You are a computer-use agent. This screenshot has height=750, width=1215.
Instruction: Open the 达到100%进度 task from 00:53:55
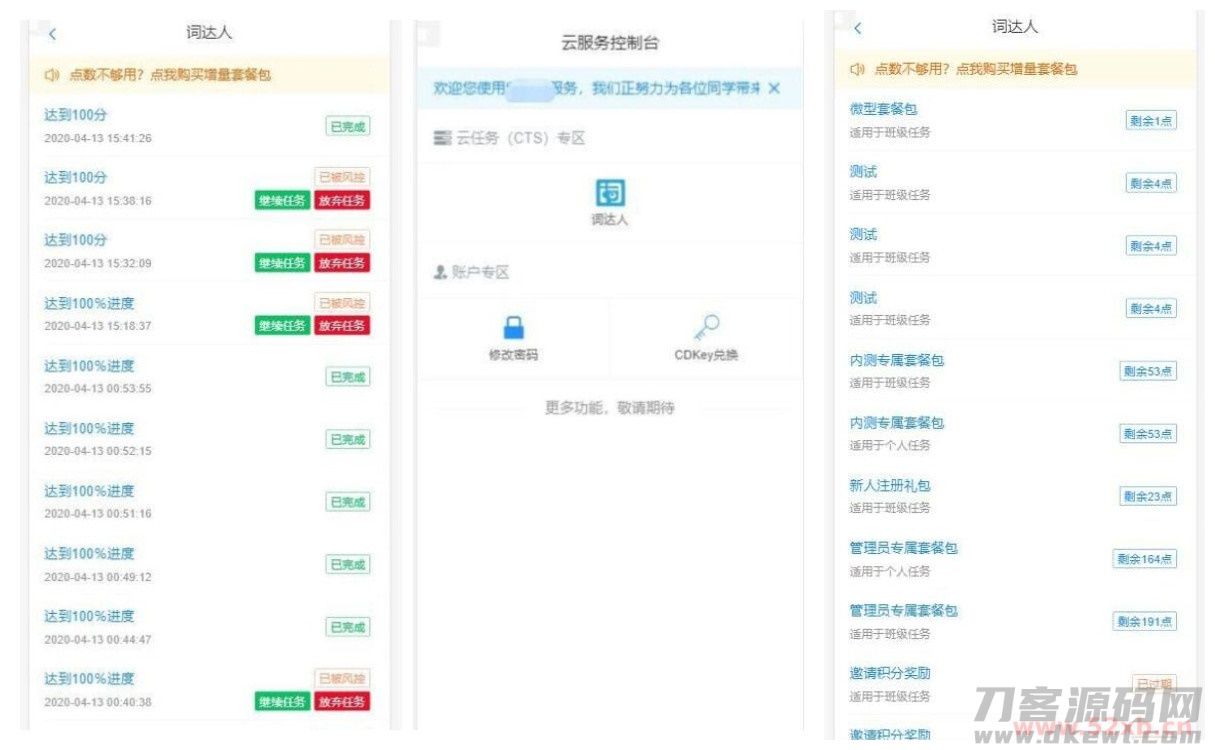coord(89,366)
